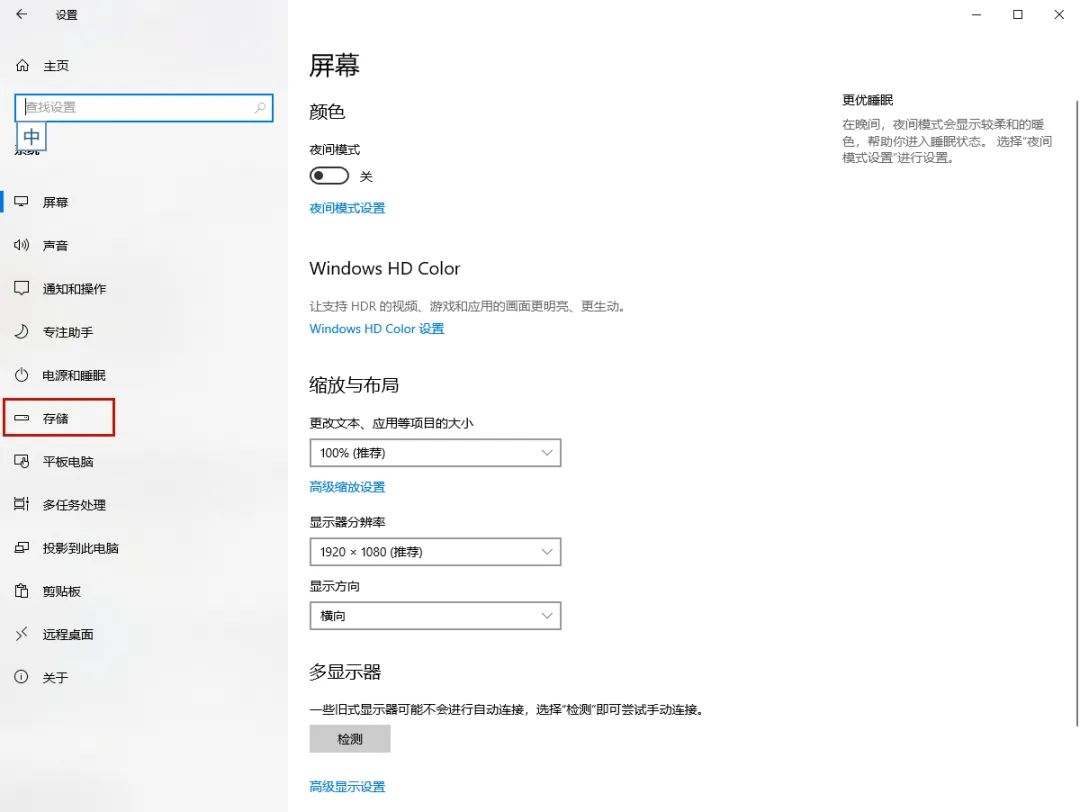Open the 存储 (Storage) settings page
Screen dimensions: 1080x812
tap(55, 418)
